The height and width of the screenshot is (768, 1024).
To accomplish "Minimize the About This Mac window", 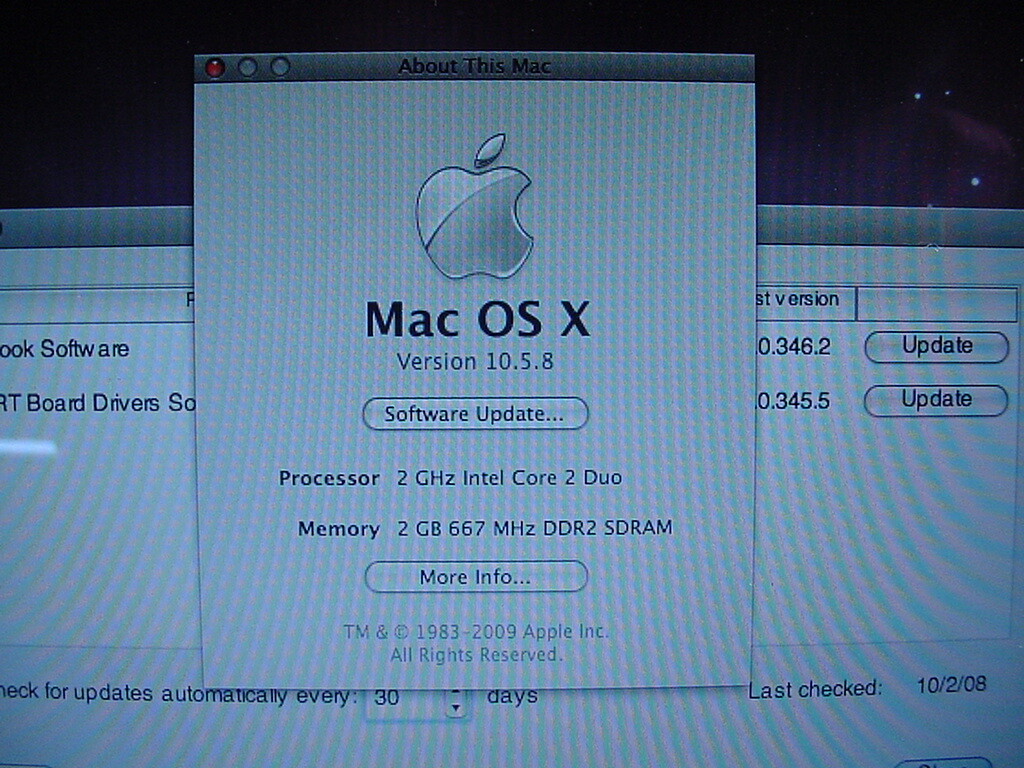I will [x=248, y=67].
